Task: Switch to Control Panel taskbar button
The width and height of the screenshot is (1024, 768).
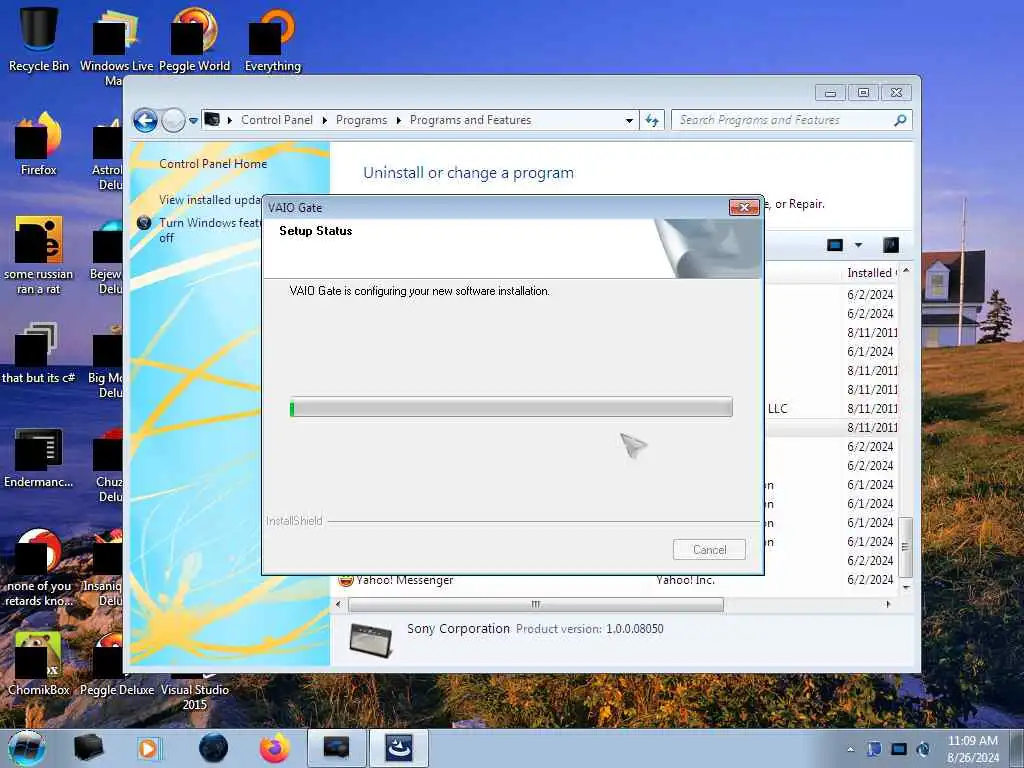Action: pyautogui.click(x=336, y=748)
